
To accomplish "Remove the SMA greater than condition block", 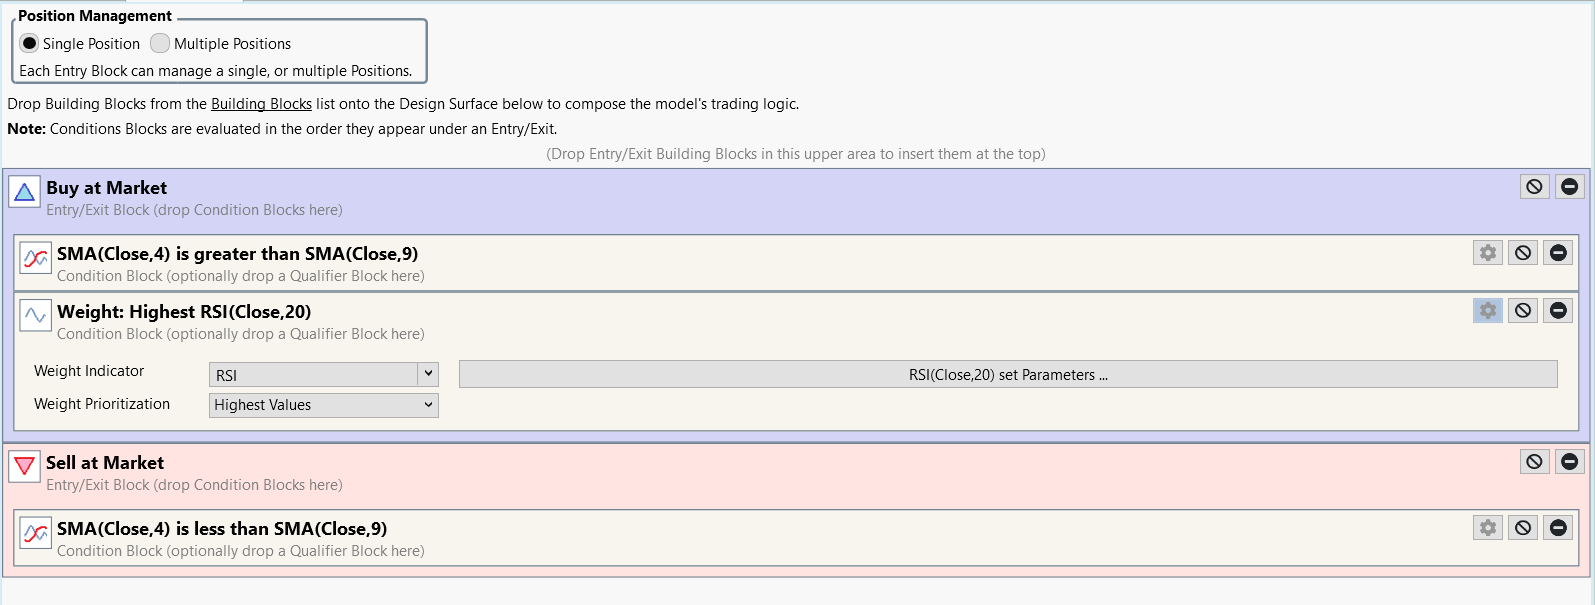I will click(1558, 253).
